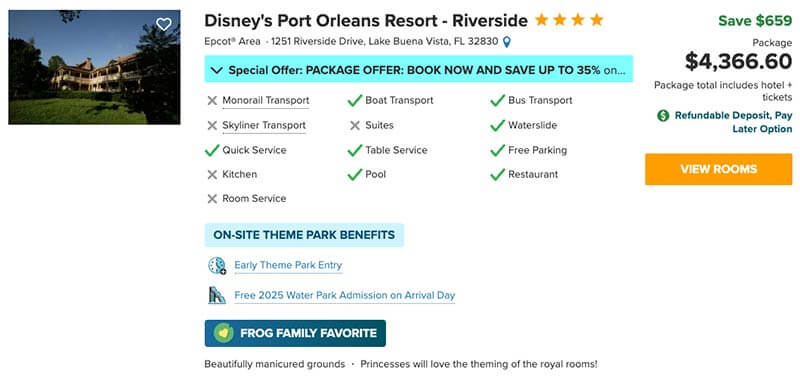Expand the Special Offer chevron arrow
800x384 pixels.
[217, 70]
